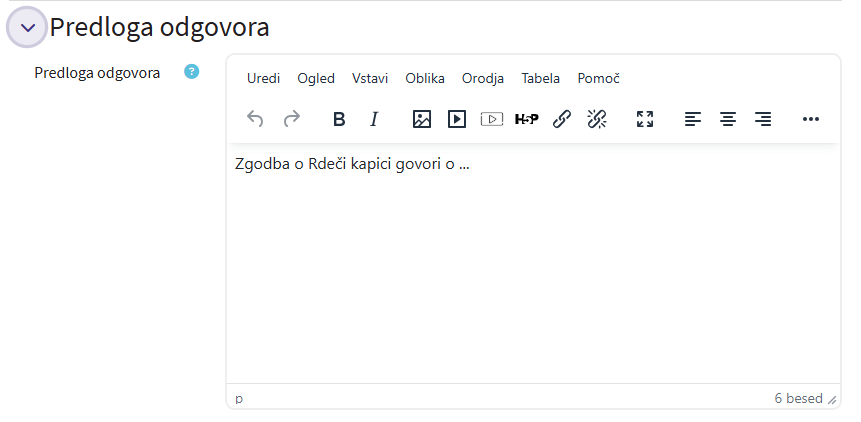Remove link with unlink icon
The image size is (861, 422).
597,119
